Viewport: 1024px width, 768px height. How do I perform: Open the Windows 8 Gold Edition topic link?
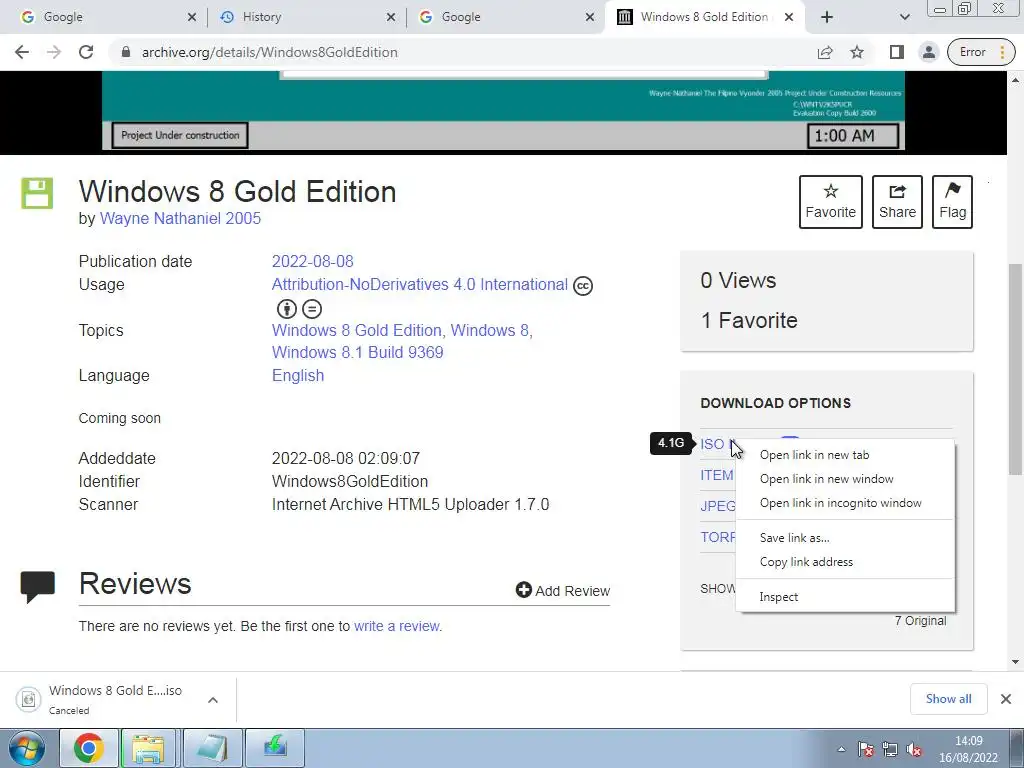point(356,330)
